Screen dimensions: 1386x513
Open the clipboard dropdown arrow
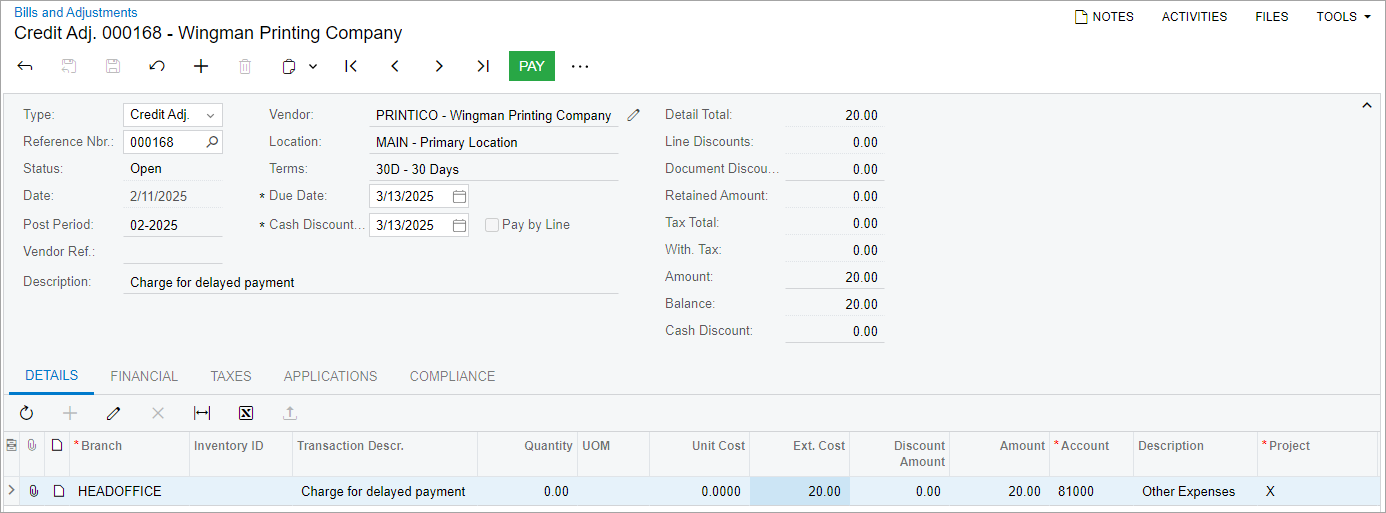(313, 66)
